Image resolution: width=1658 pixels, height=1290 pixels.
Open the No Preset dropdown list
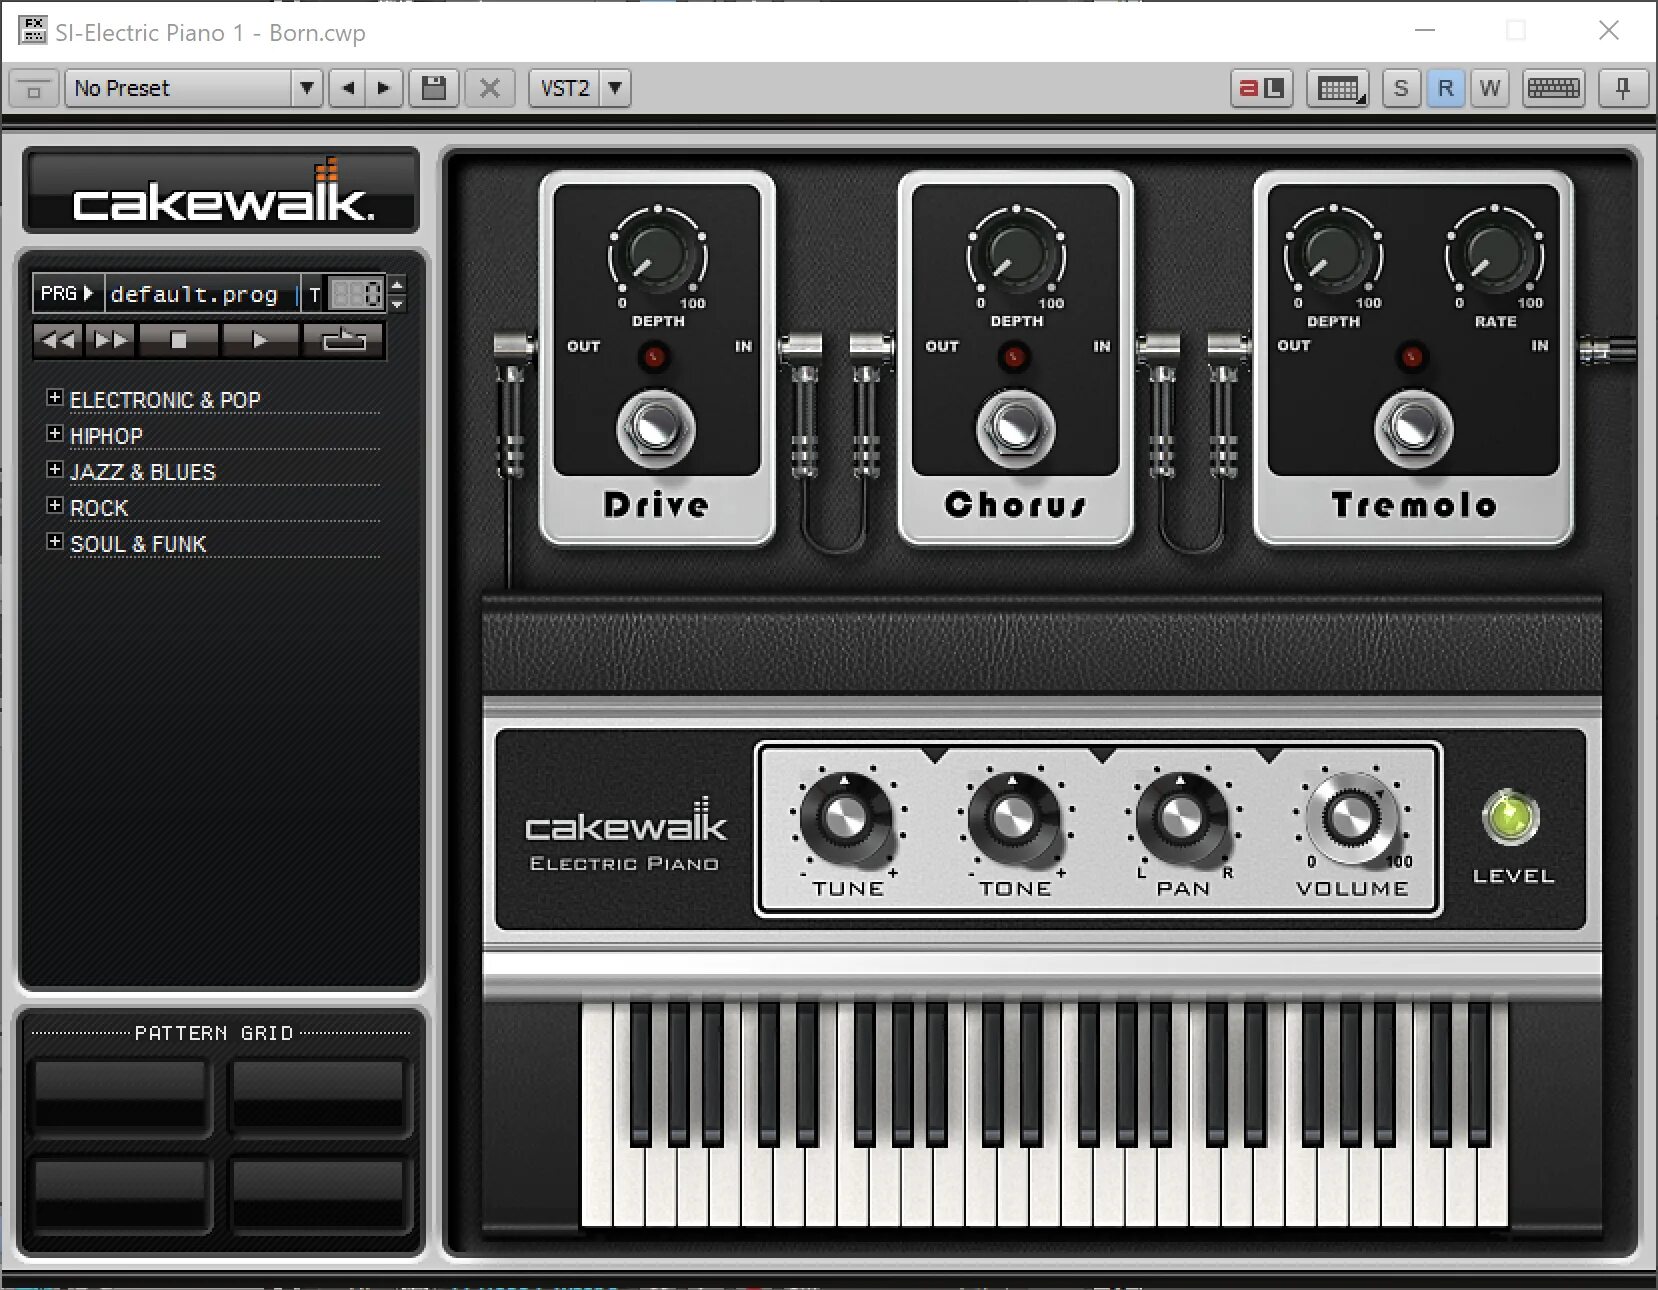point(307,89)
